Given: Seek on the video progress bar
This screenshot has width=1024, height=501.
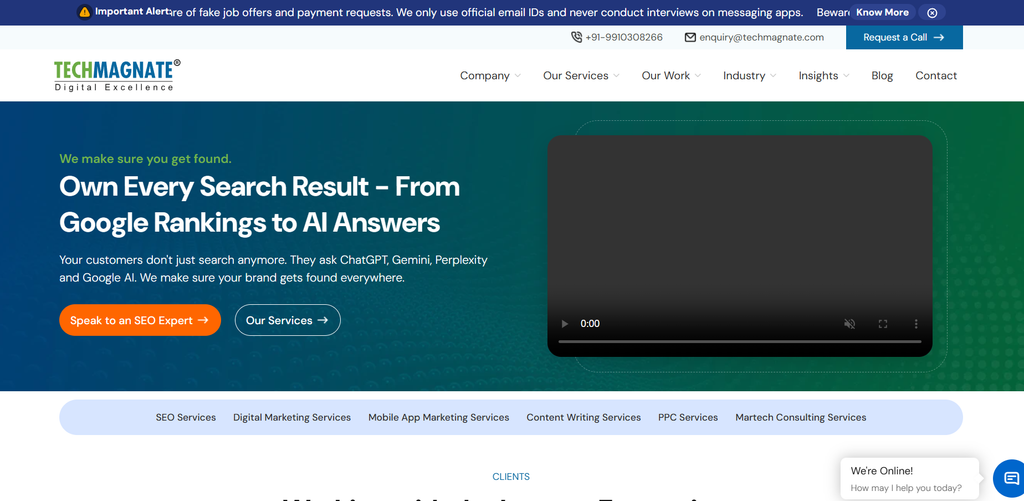Looking at the screenshot, I should tap(740, 342).
